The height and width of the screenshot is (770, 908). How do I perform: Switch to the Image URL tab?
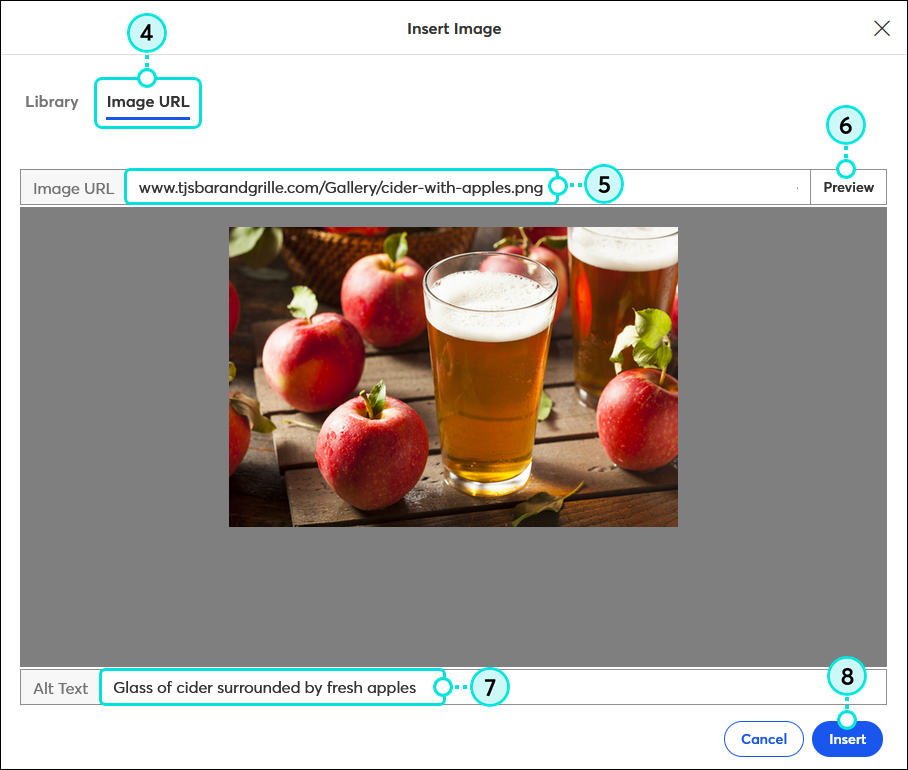coord(147,101)
